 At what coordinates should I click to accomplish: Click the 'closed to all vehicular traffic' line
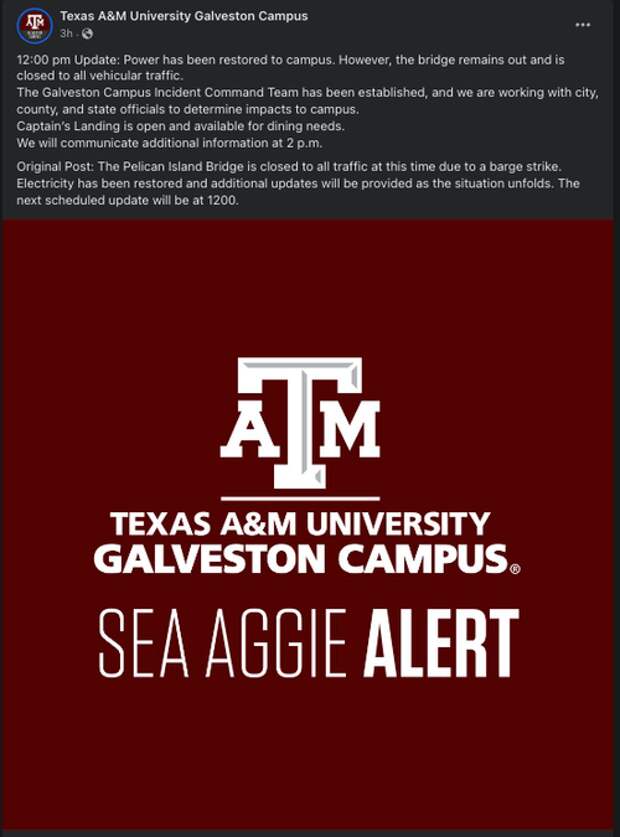coord(100,75)
